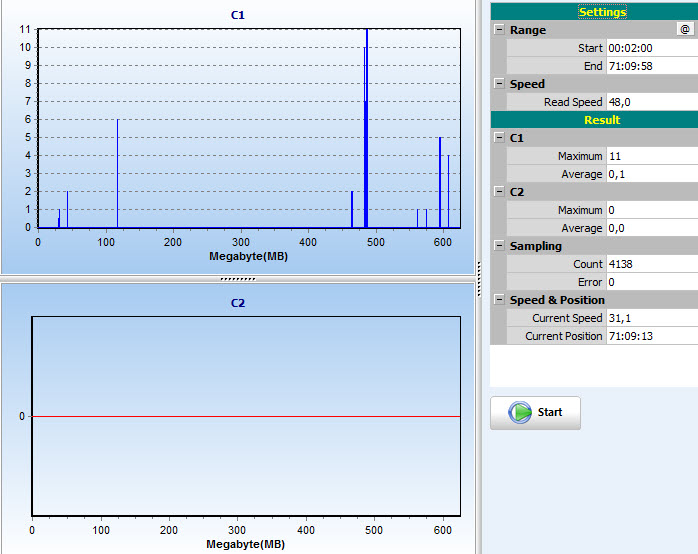The width and height of the screenshot is (698, 554).
Task: Collapse the C2 result section
Action: [499, 191]
